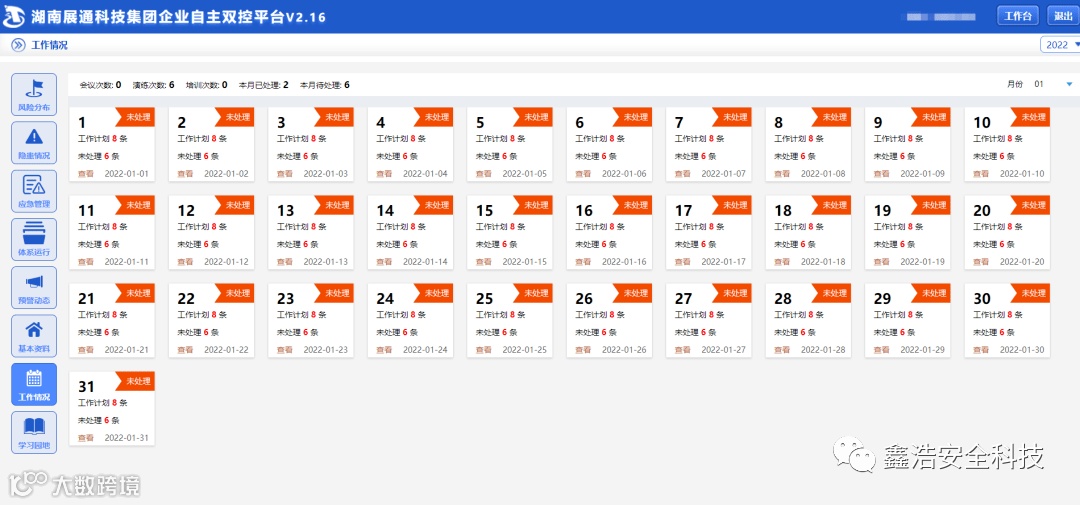Select the day 29 card number

tap(882, 299)
